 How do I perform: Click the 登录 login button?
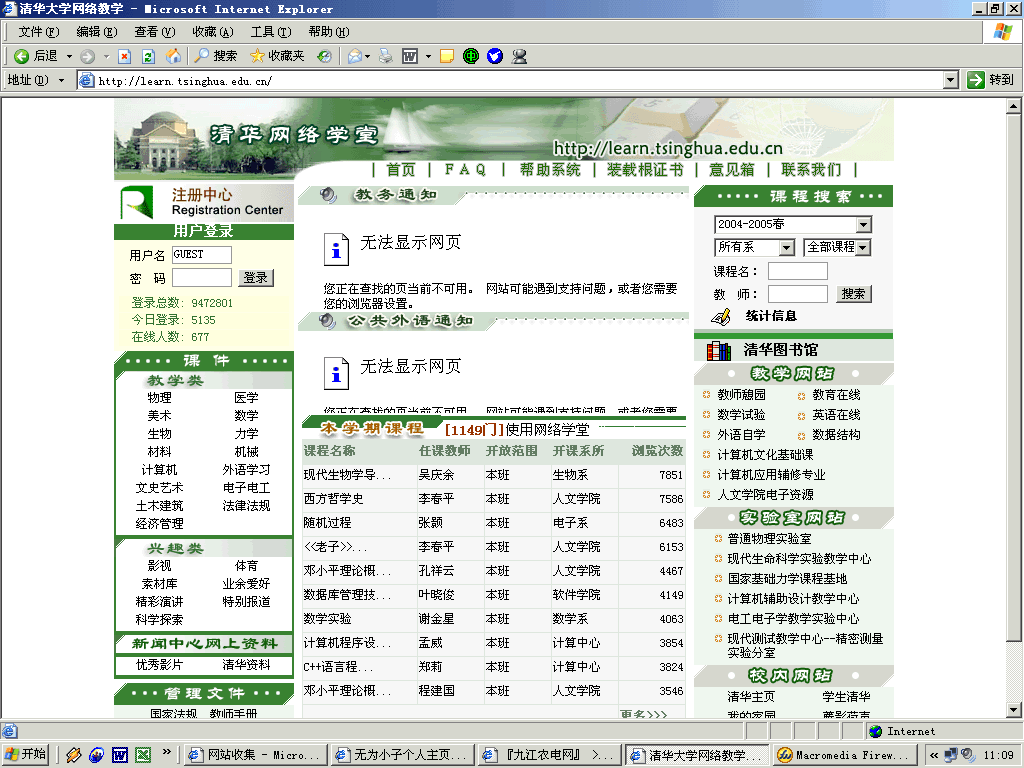pyautogui.click(x=256, y=278)
